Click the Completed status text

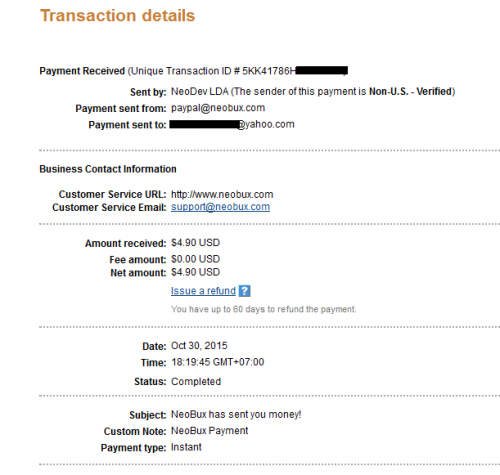coord(196,381)
